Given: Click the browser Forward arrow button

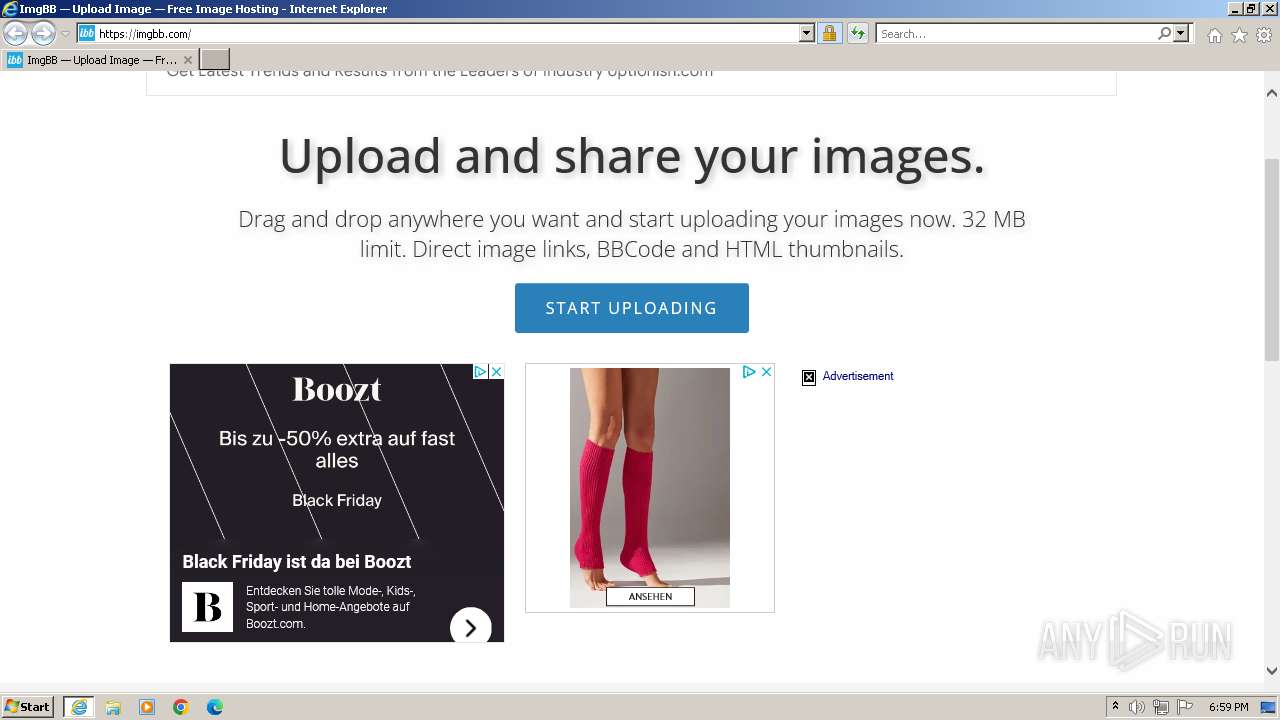Looking at the screenshot, I should point(43,33).
